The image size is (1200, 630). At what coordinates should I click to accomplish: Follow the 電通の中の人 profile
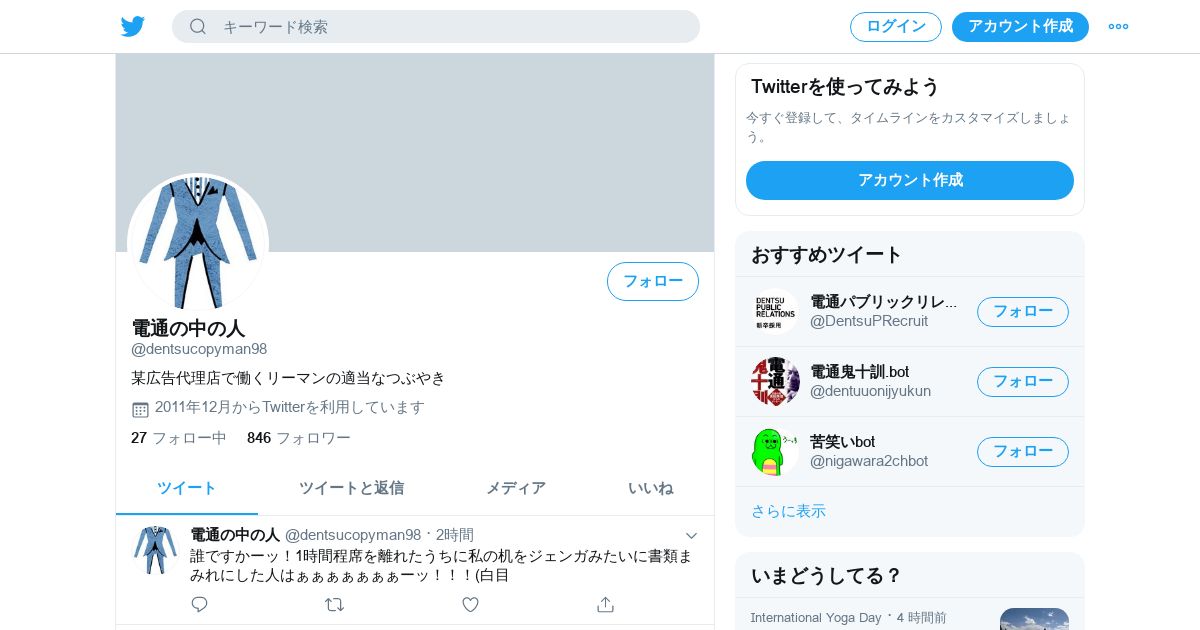click(653, 281)
